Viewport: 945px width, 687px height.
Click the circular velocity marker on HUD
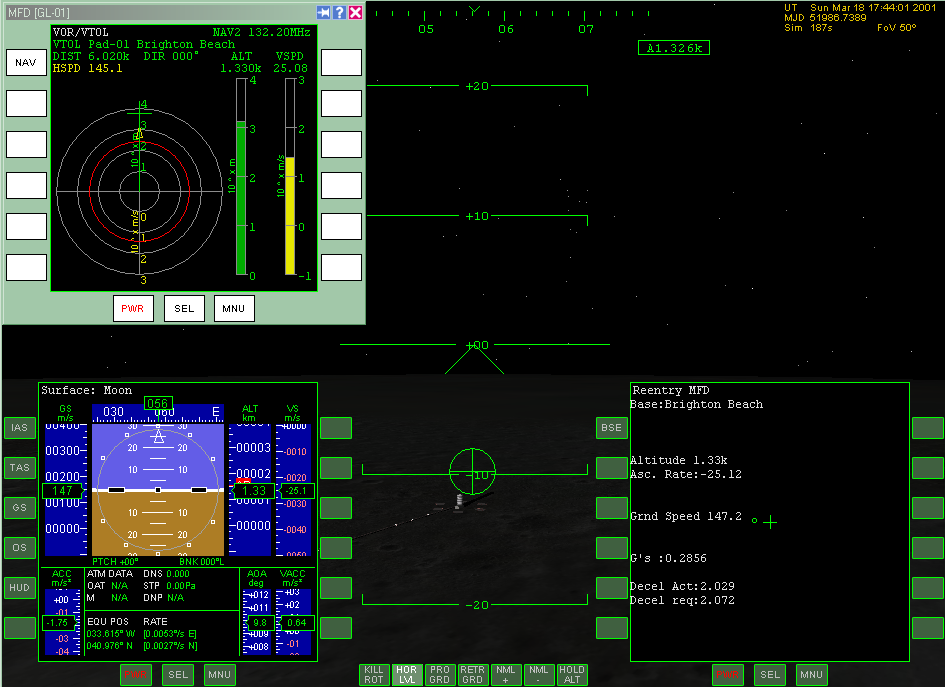472,471
